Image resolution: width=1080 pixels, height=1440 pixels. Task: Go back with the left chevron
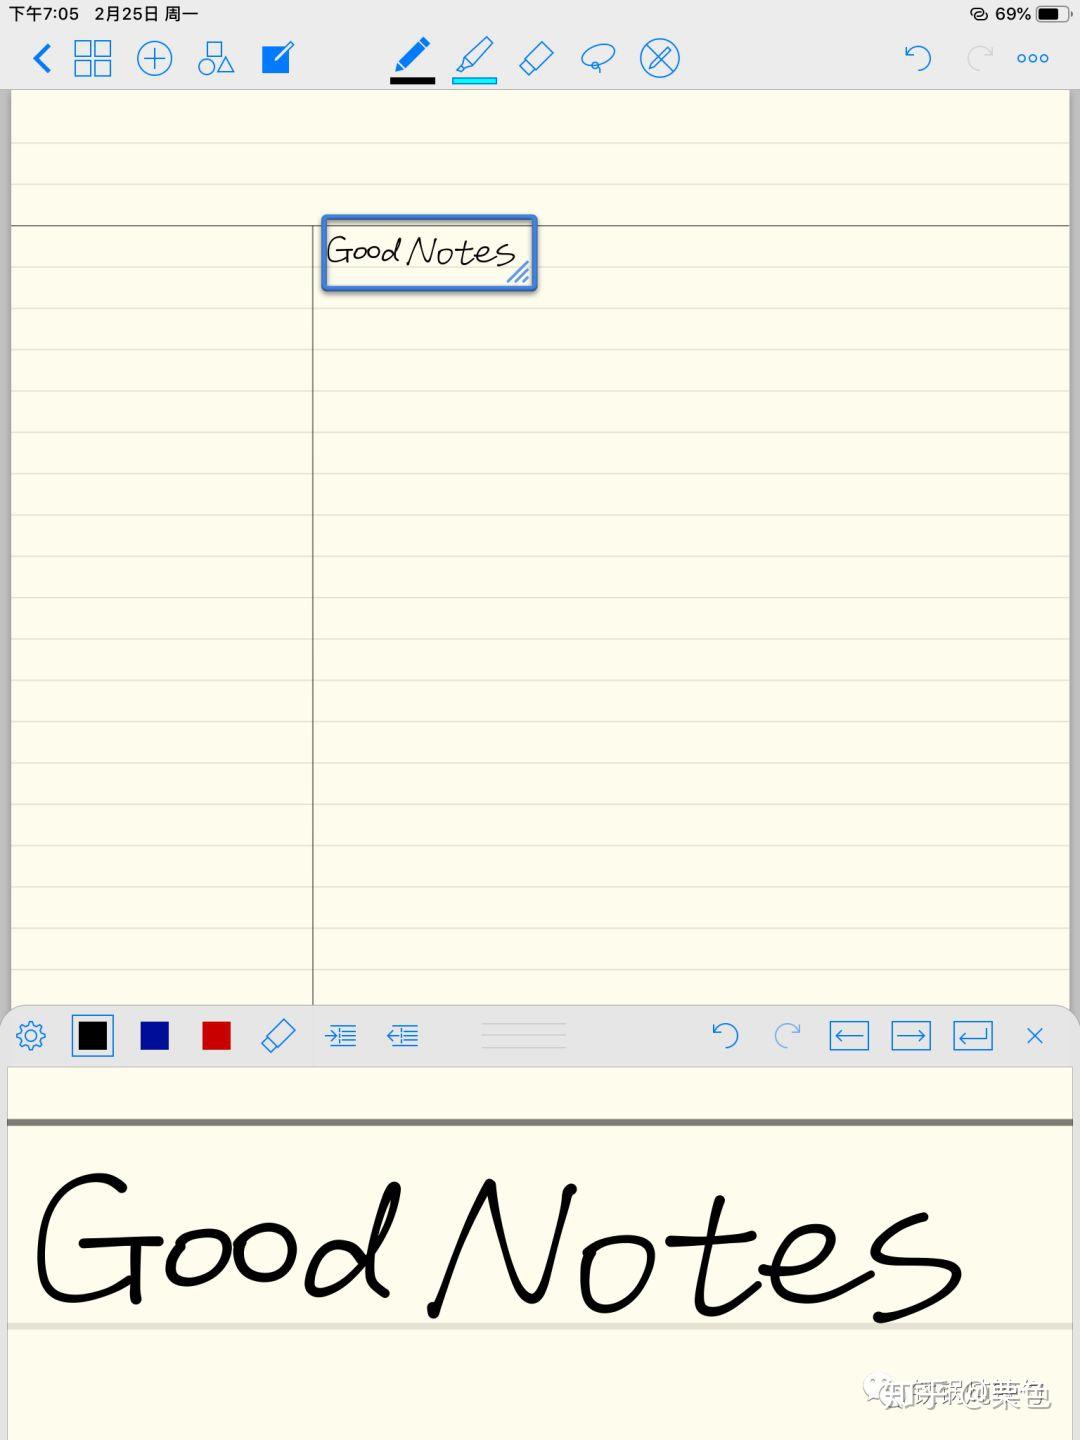[42, 58]
